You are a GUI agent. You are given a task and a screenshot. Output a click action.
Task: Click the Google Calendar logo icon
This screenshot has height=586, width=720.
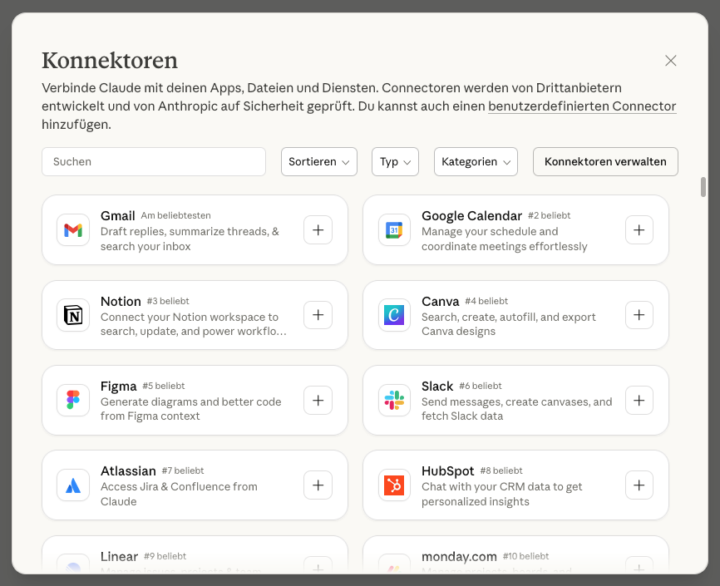click(394, 230)
